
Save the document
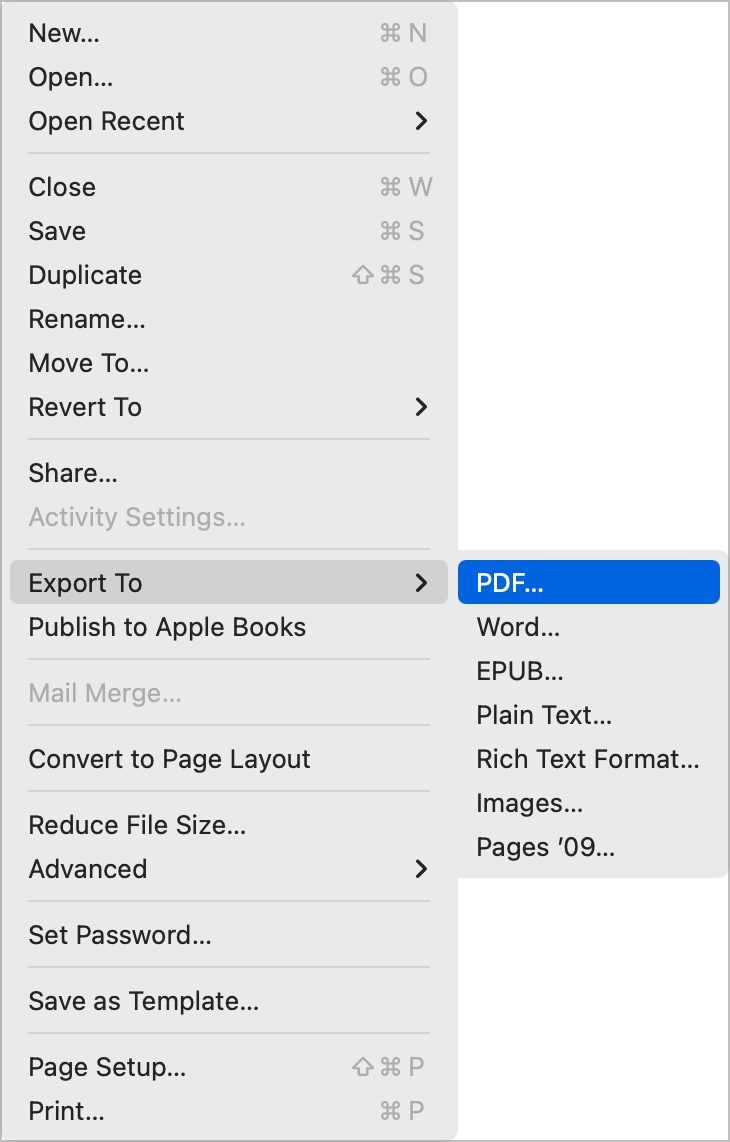(57, 231)
